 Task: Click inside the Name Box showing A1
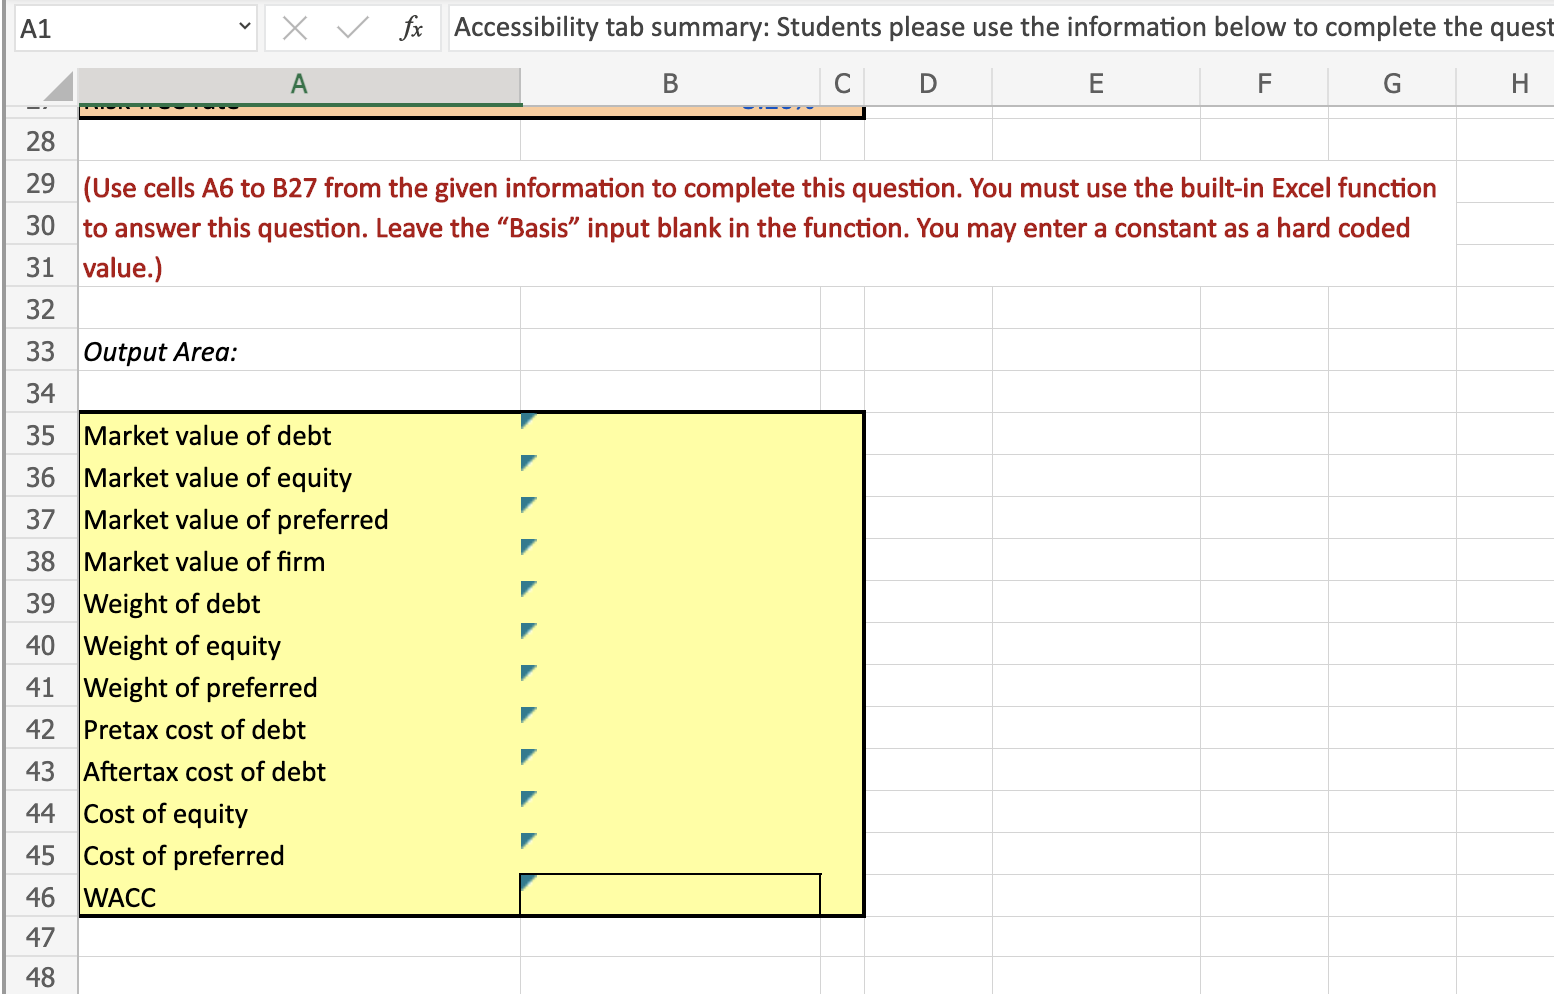(x=120, y=27)
